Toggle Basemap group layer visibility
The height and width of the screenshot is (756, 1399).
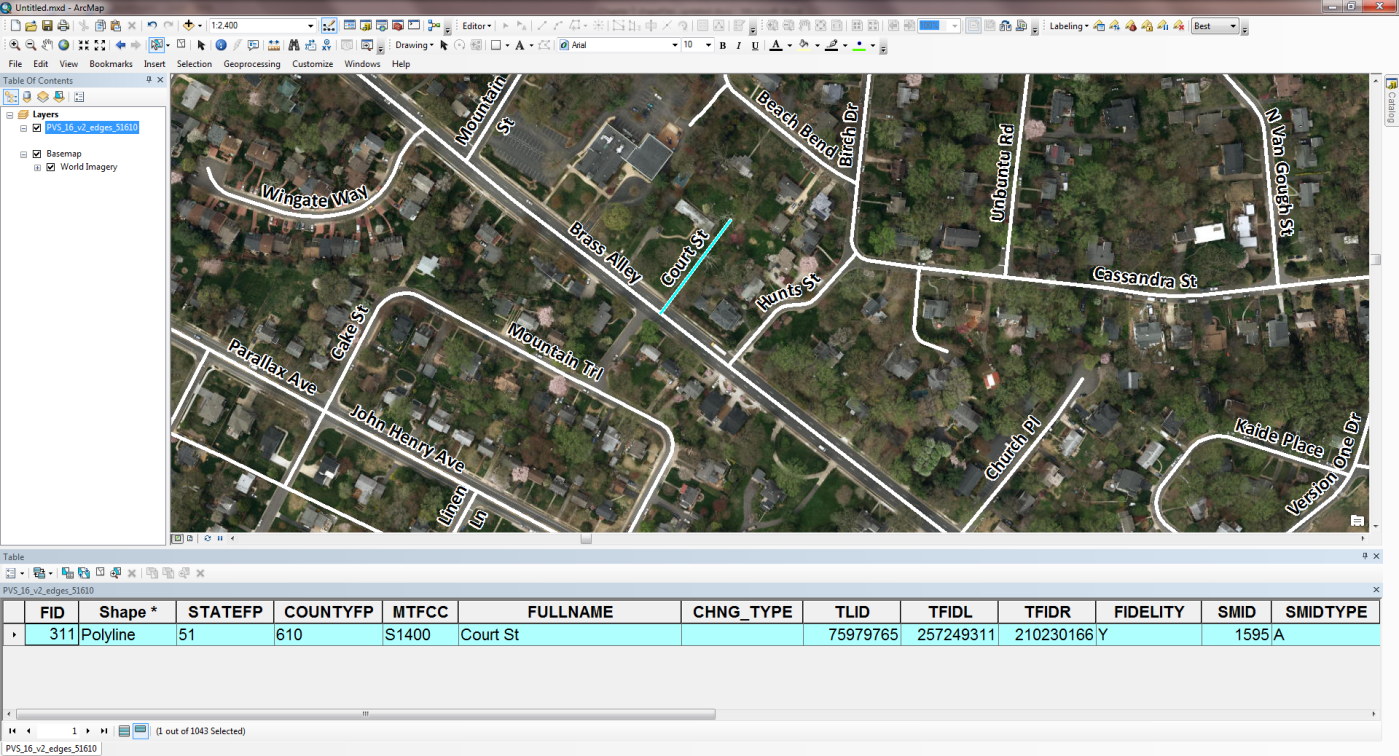(37, 154)
